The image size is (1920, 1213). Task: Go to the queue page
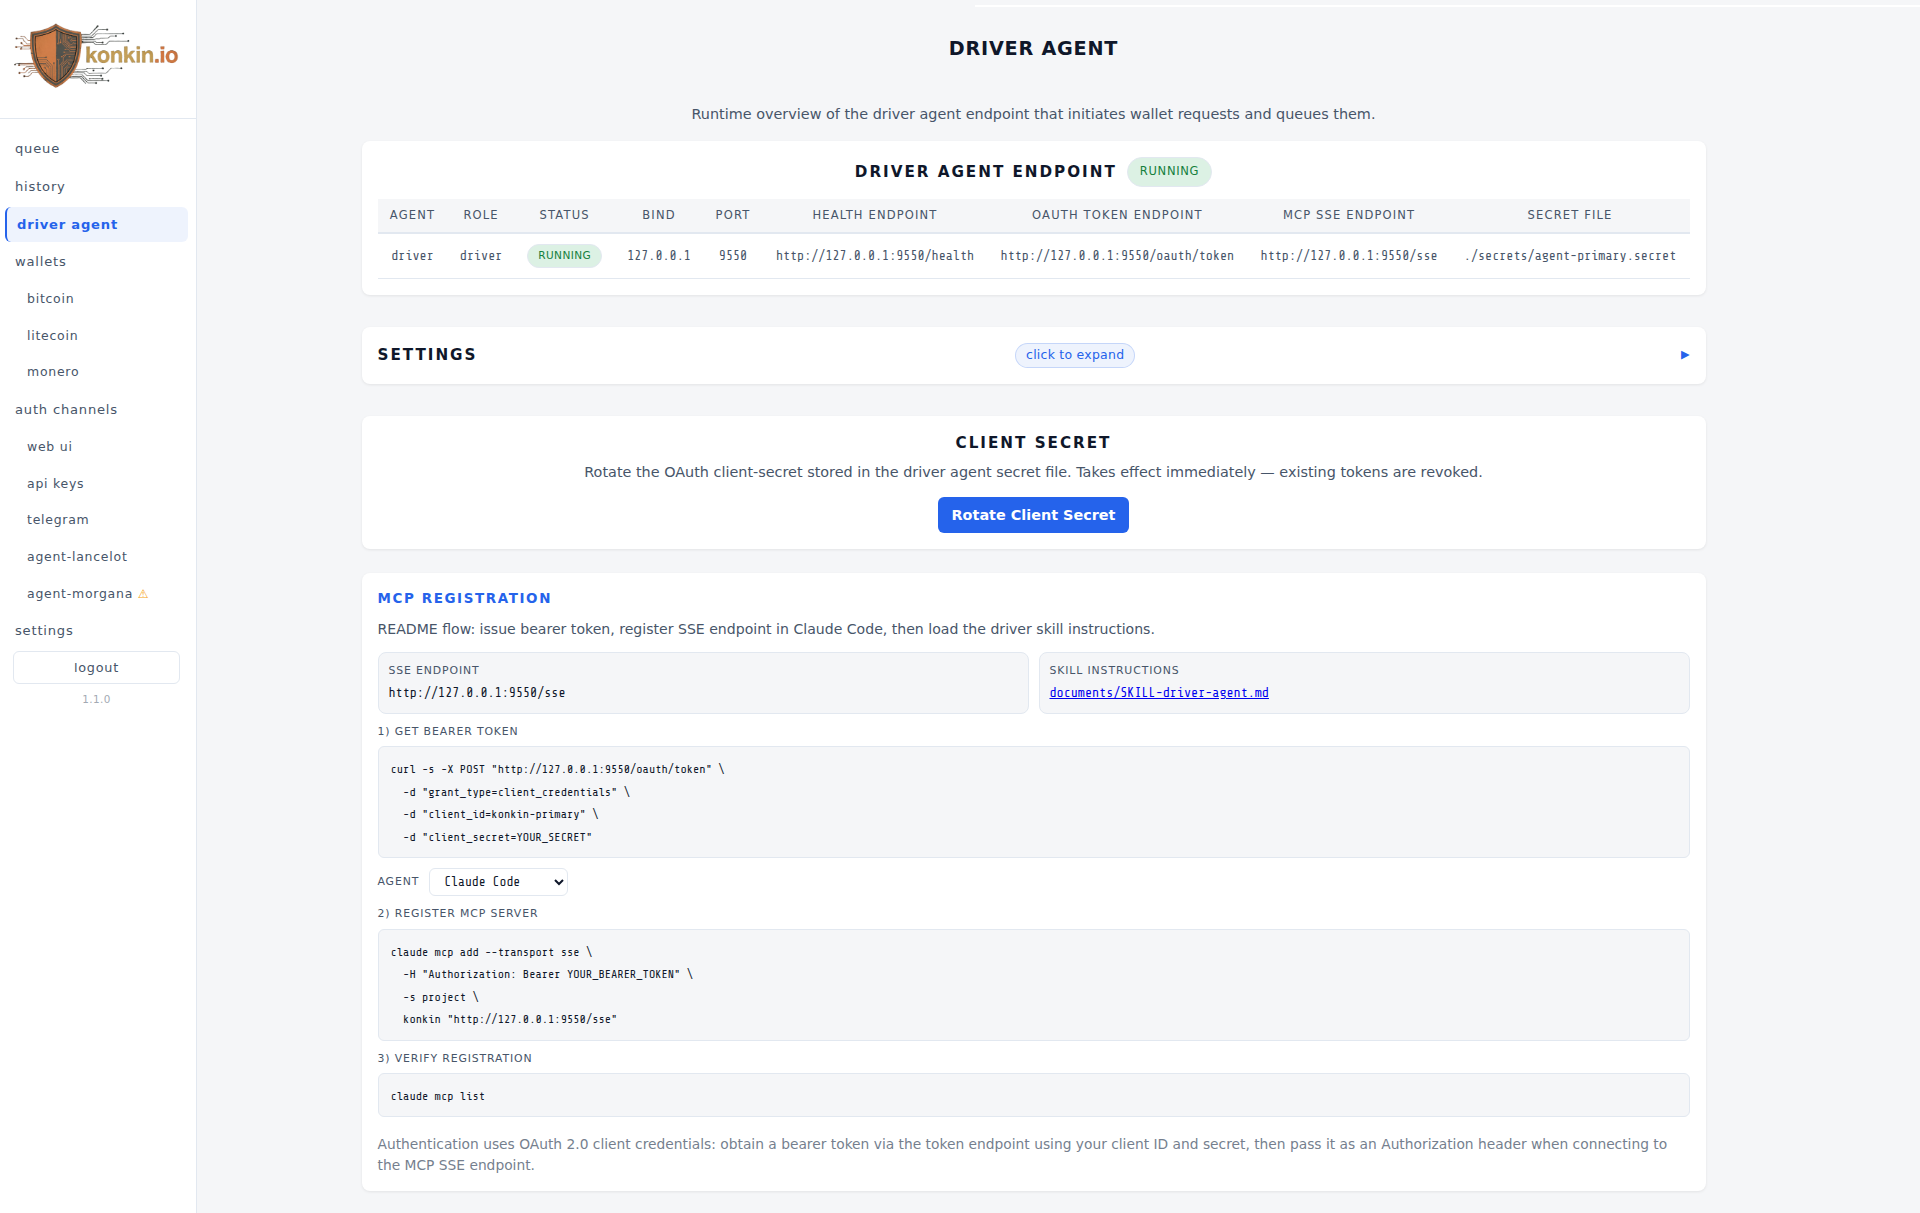[x=38, y=149]
